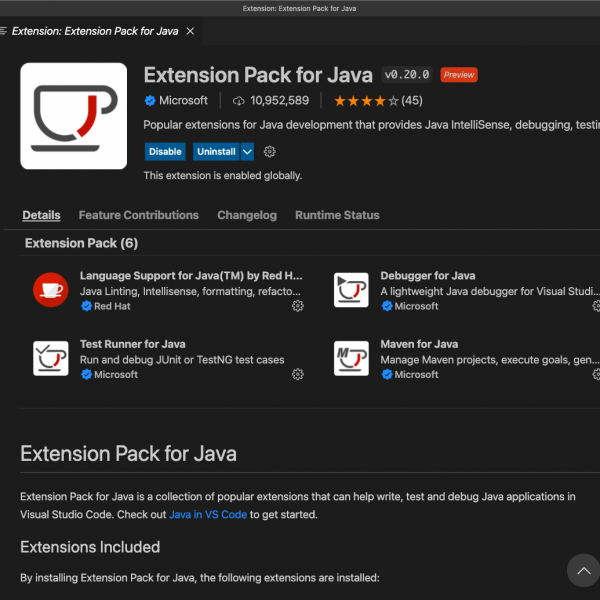Click the Maven for Java icon
Viewport: 600px width, 600px height.
click(x=351, y=357)
